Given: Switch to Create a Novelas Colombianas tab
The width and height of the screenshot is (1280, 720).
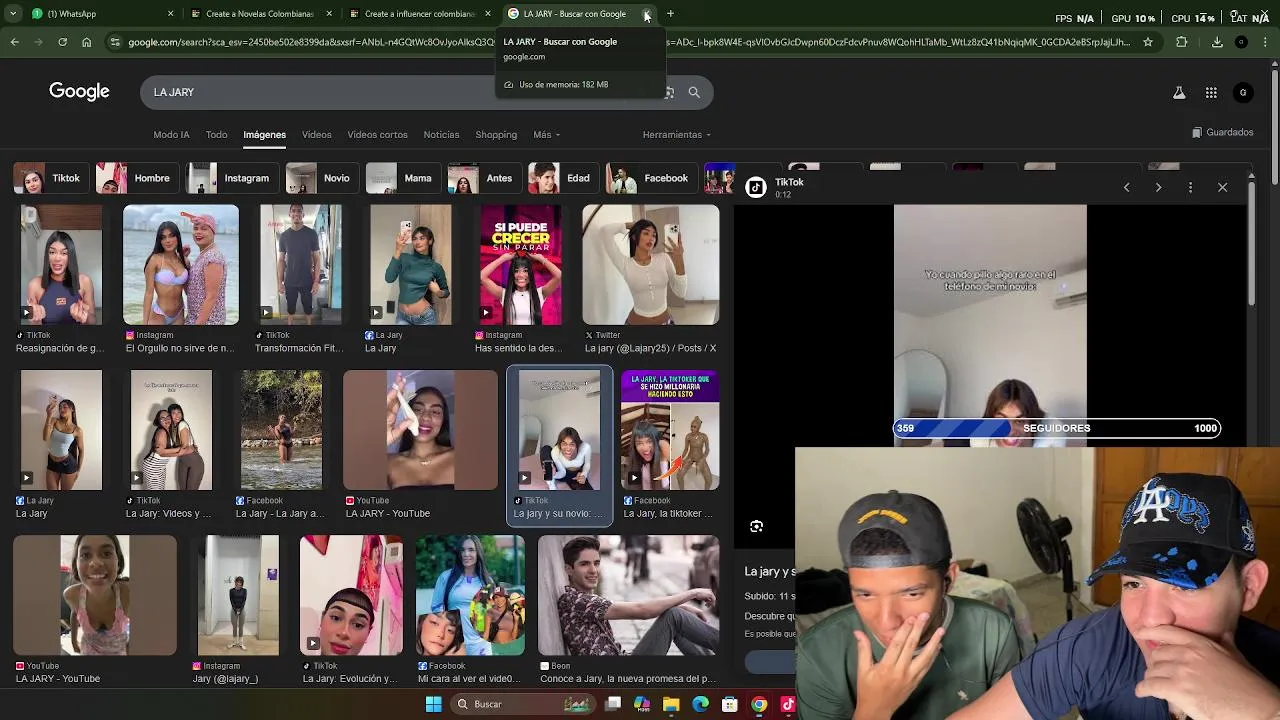Looking at the screenshot, I should [x=260, y=14].
